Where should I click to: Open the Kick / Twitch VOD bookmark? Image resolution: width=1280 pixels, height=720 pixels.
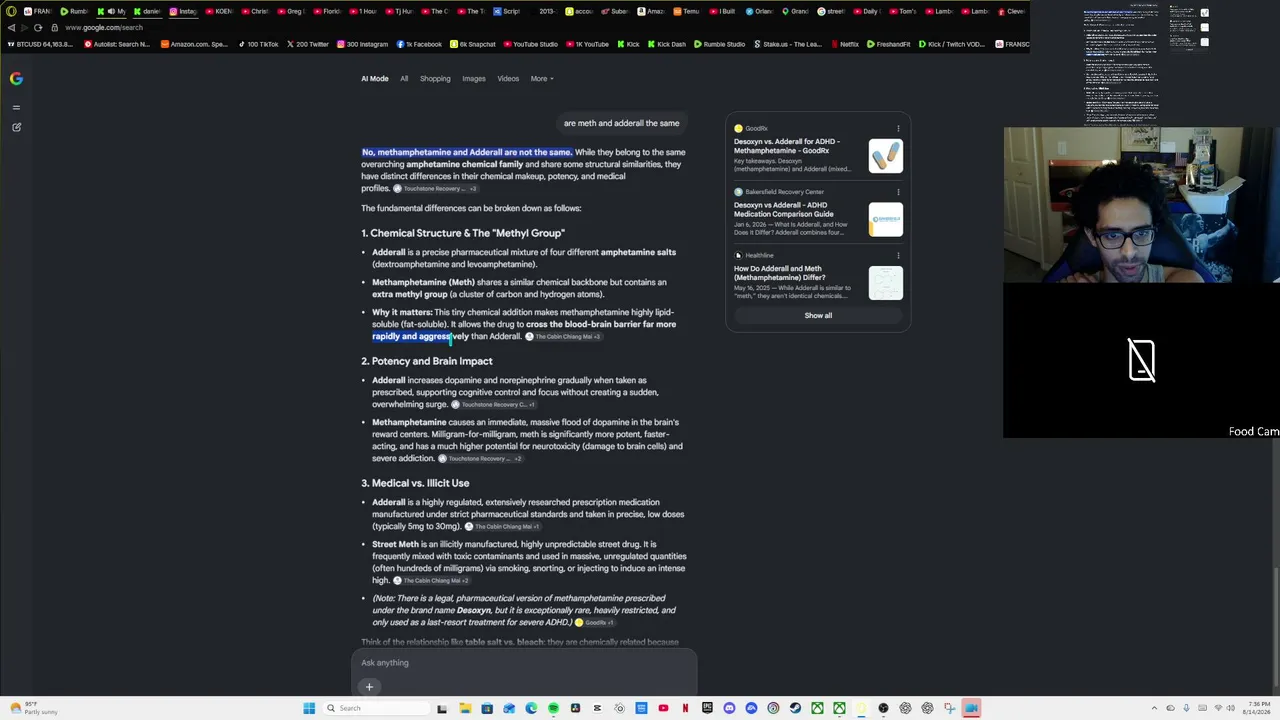coord(953,44)
